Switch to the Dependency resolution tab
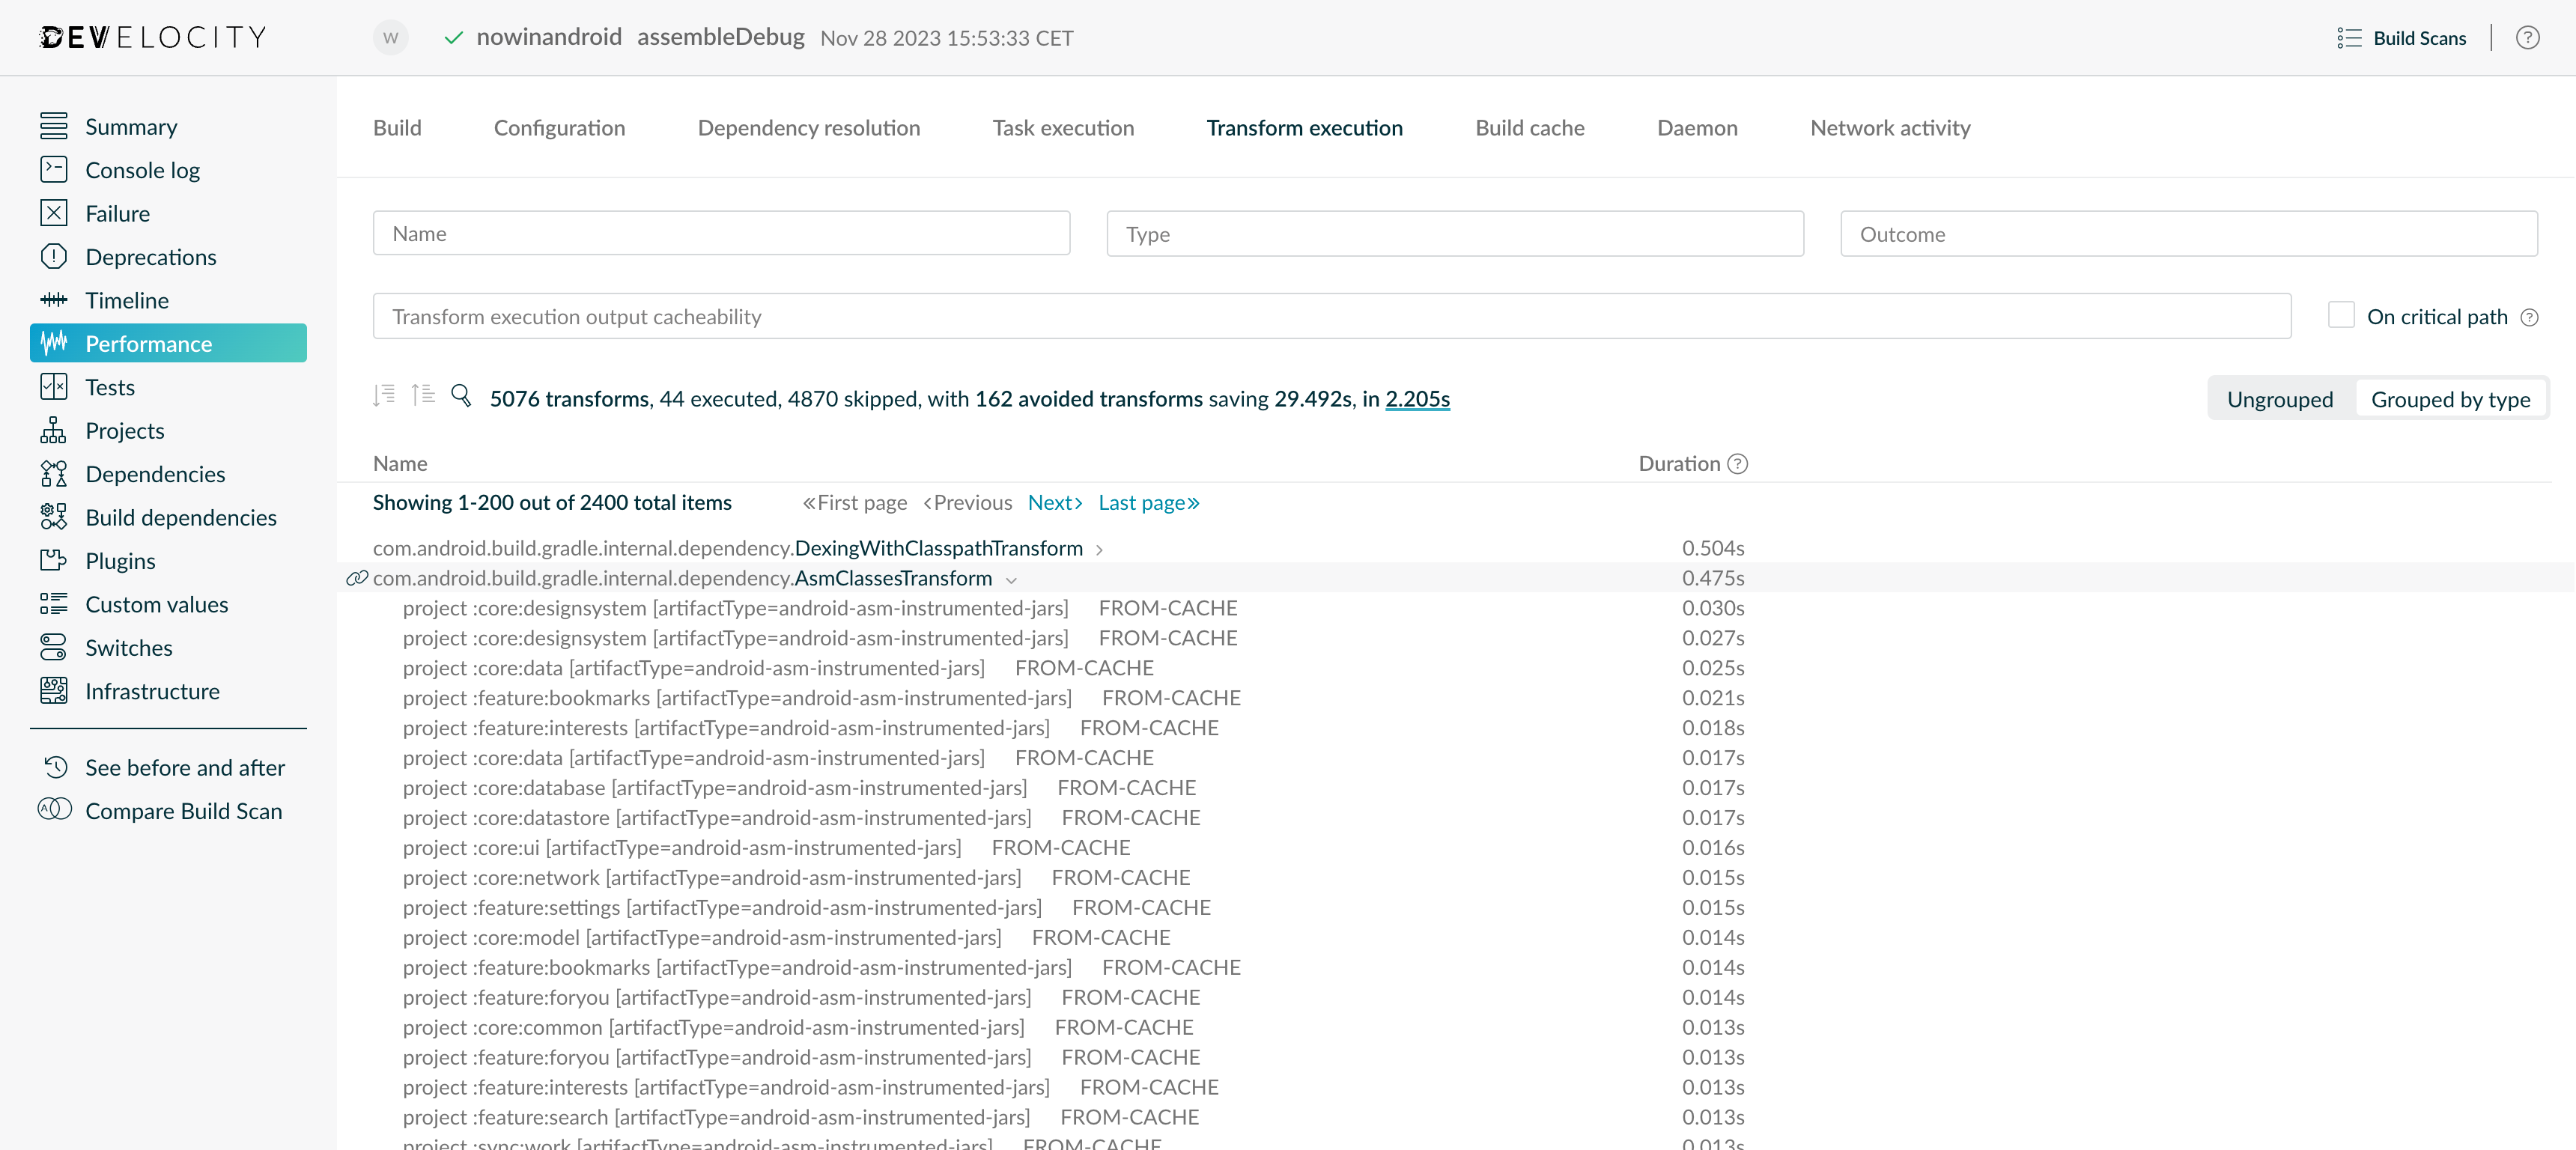This screenshot has height=1150, width=2576. point(808,127)
